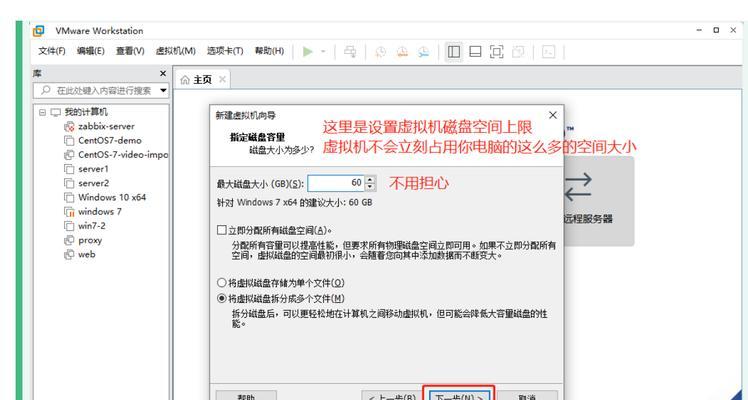Open the library search dropdown arrow

(x=164, y=90)
